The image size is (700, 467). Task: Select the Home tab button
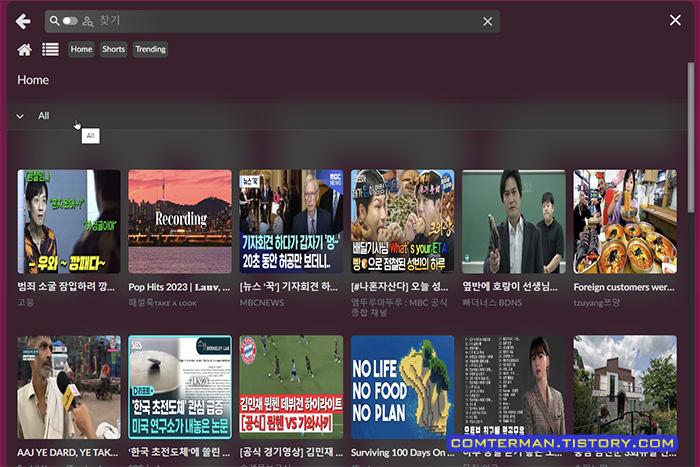click(81, 49)
